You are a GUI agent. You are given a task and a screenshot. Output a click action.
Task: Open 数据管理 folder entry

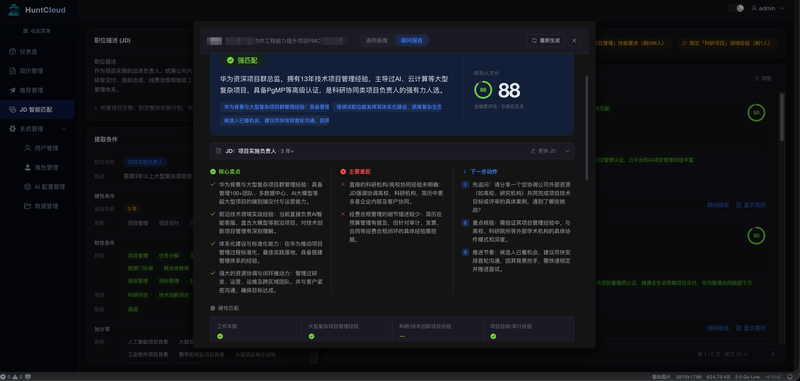pos(42,207)
